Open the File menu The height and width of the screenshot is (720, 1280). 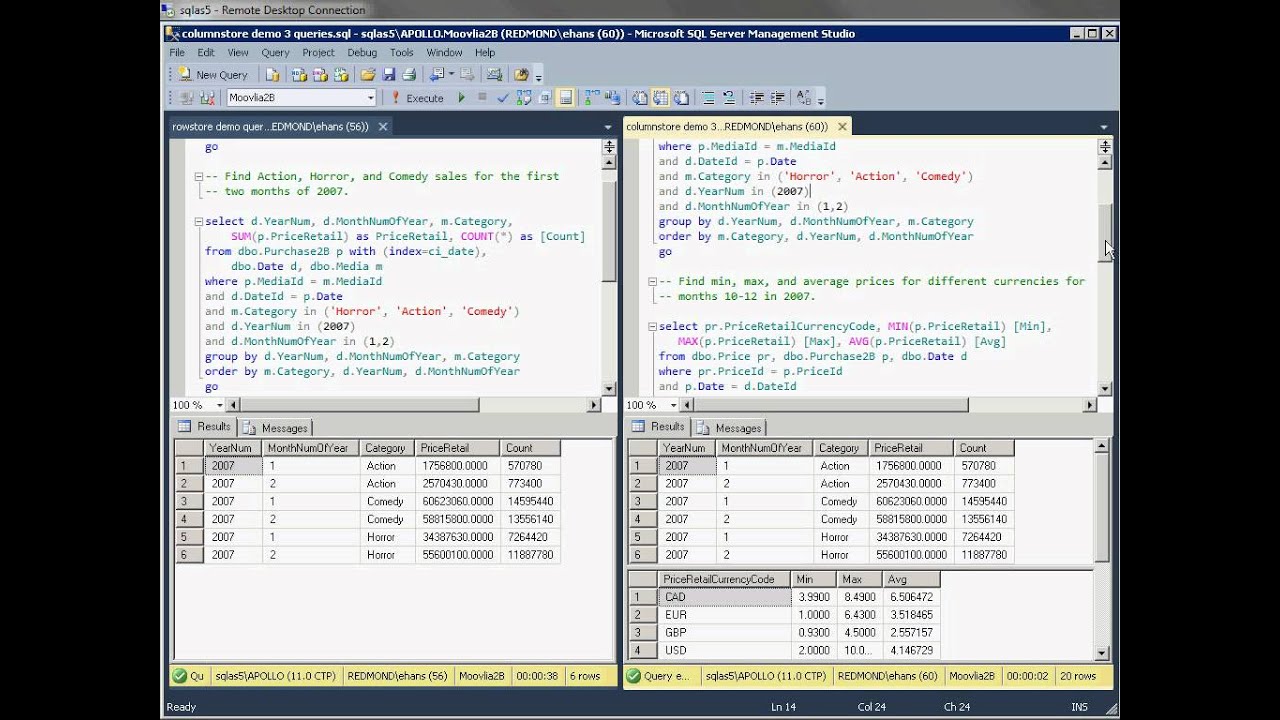[176, 53]
